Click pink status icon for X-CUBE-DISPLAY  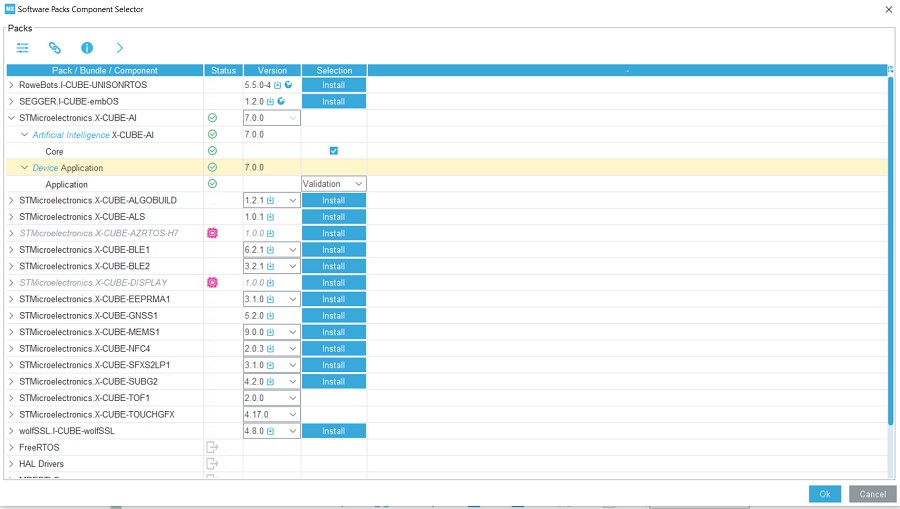coord(212,282)
